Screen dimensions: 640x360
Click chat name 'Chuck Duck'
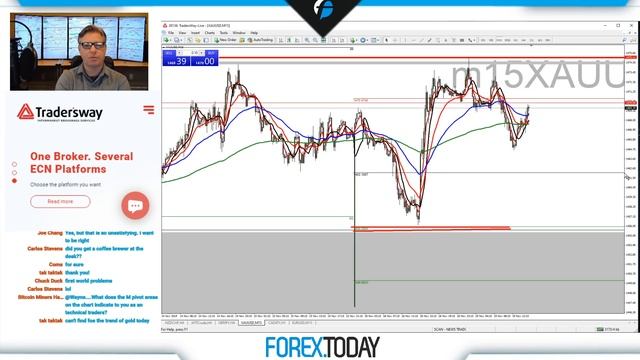(49, 281)
